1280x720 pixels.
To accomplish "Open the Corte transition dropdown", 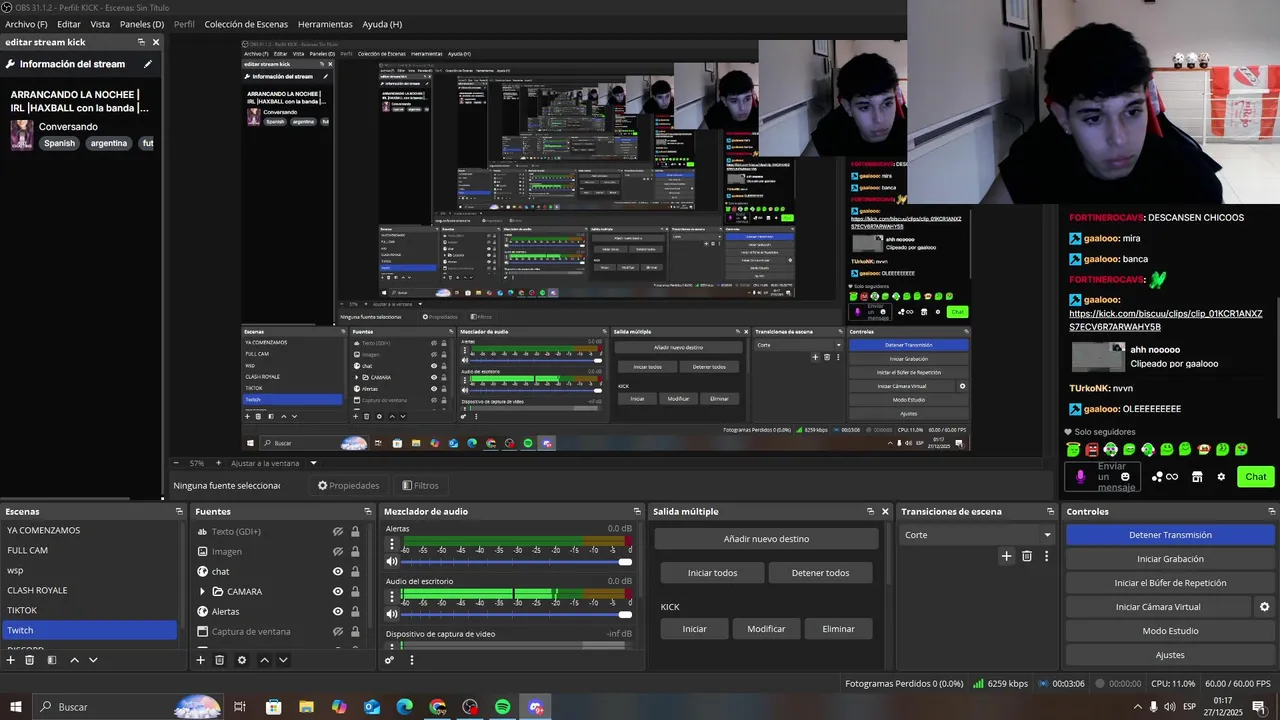I will 976,535.
